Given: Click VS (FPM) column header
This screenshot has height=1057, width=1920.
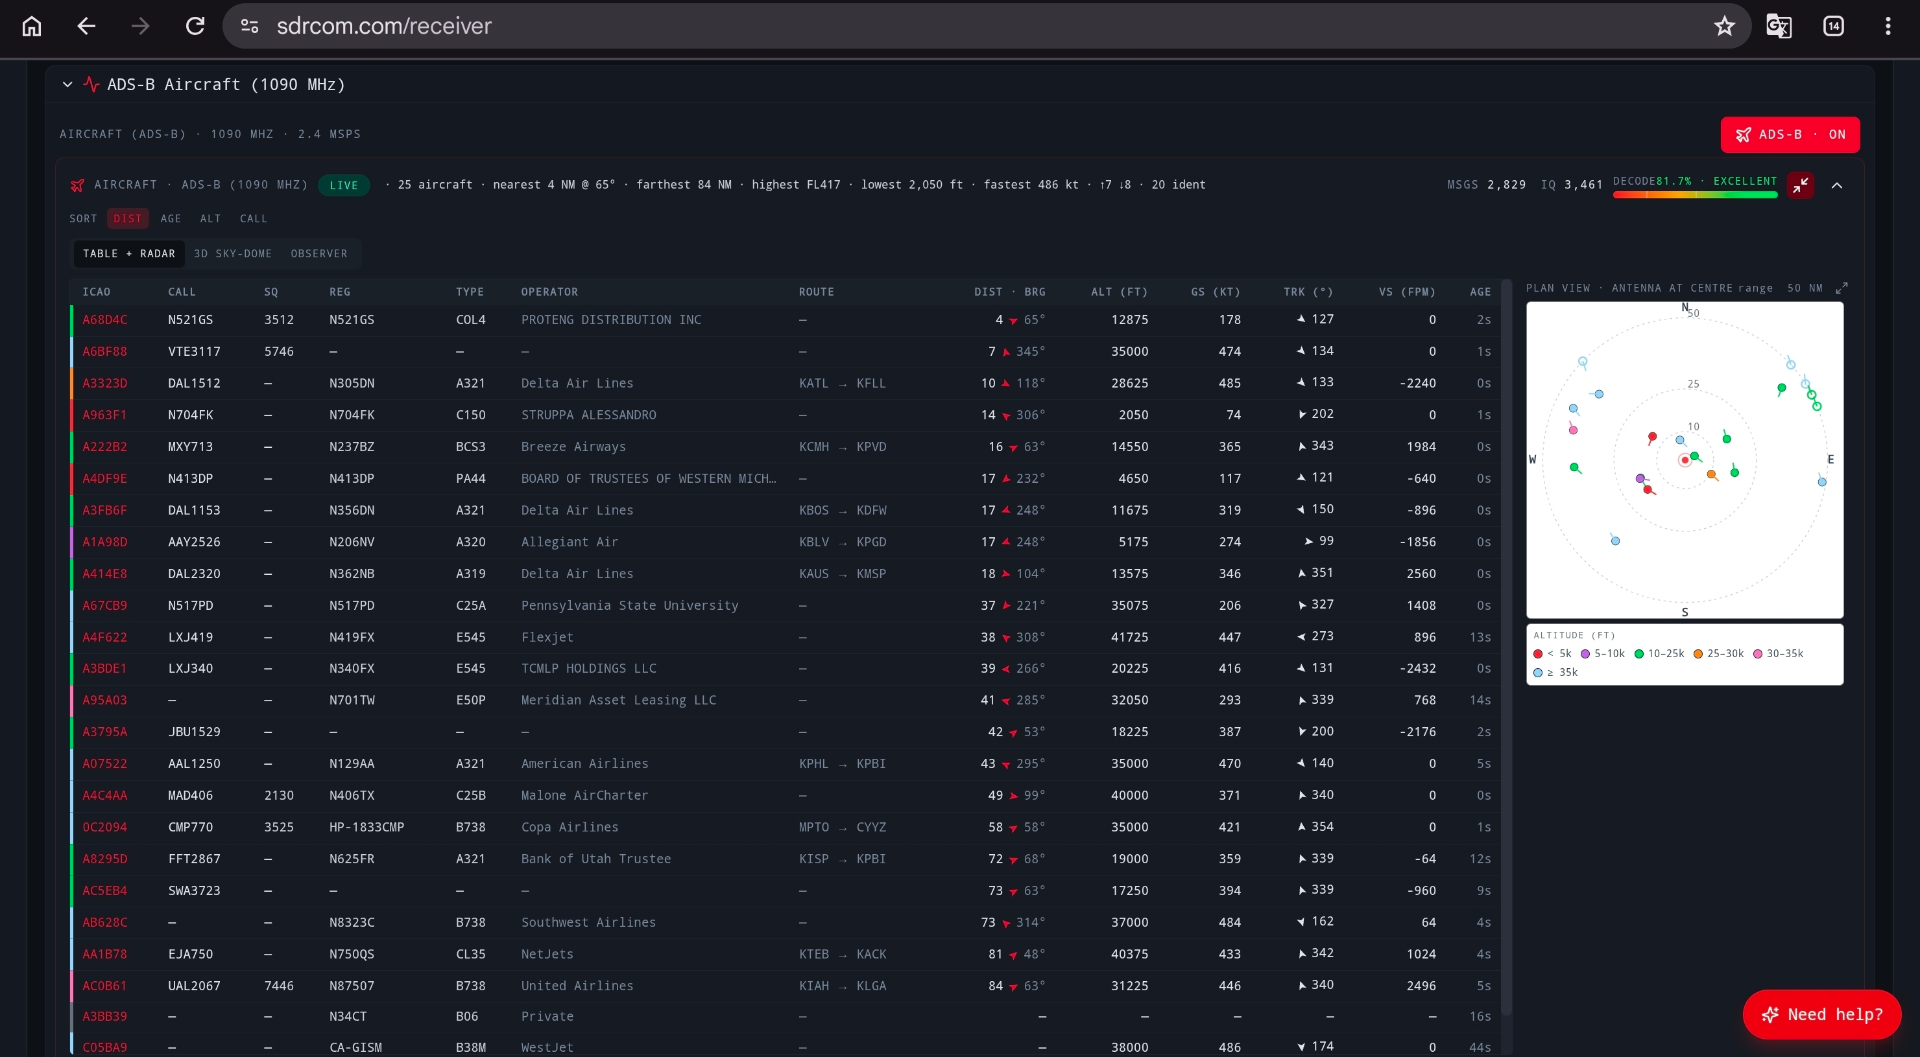Looking at the screenshot, I should [x=1407, y=292].
